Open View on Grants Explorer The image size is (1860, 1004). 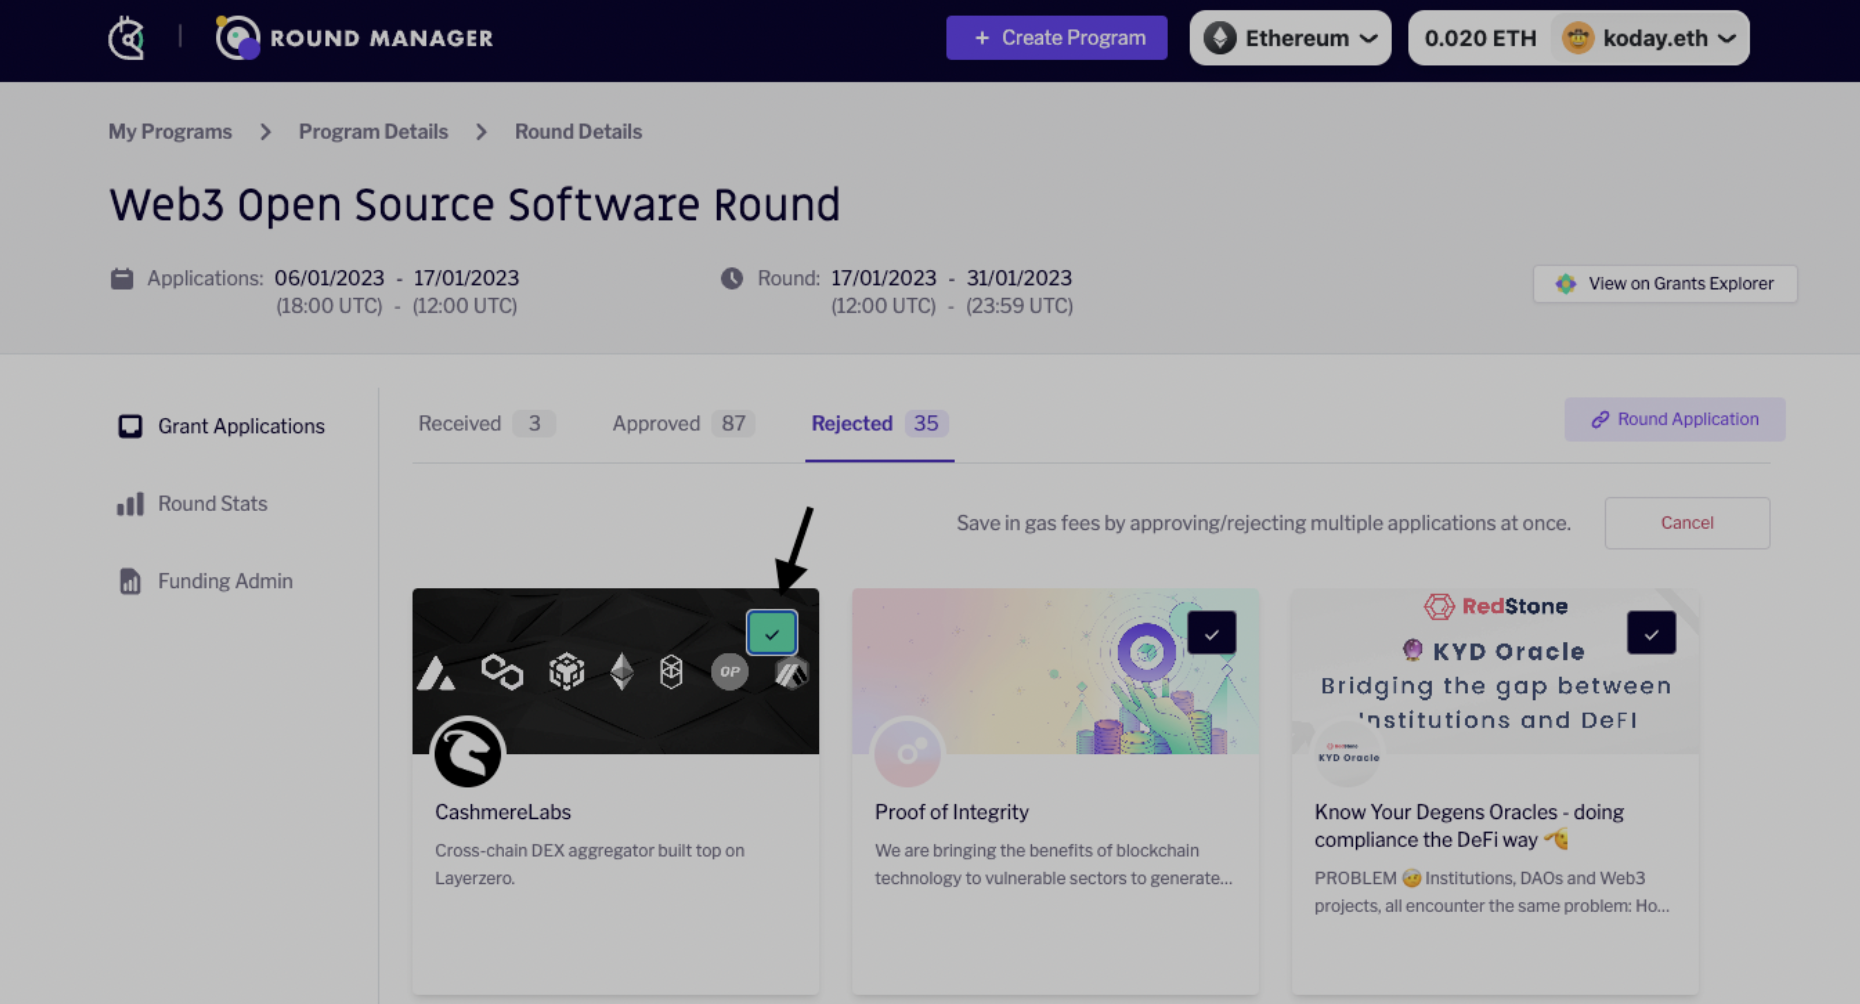click(1665, 284)
